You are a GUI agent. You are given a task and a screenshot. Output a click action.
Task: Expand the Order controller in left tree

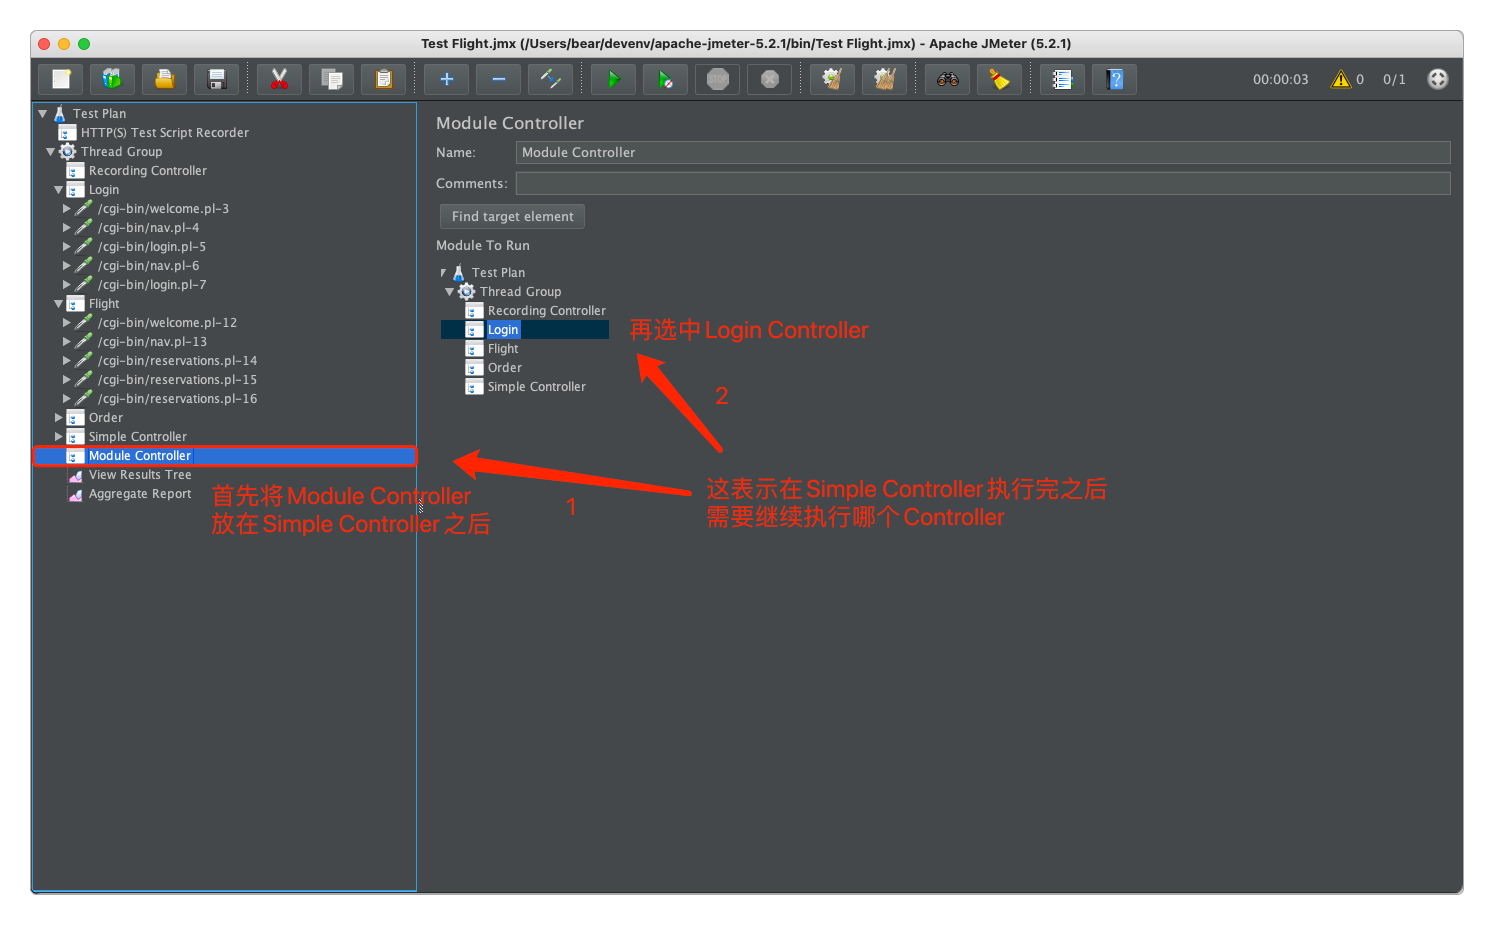59,418
